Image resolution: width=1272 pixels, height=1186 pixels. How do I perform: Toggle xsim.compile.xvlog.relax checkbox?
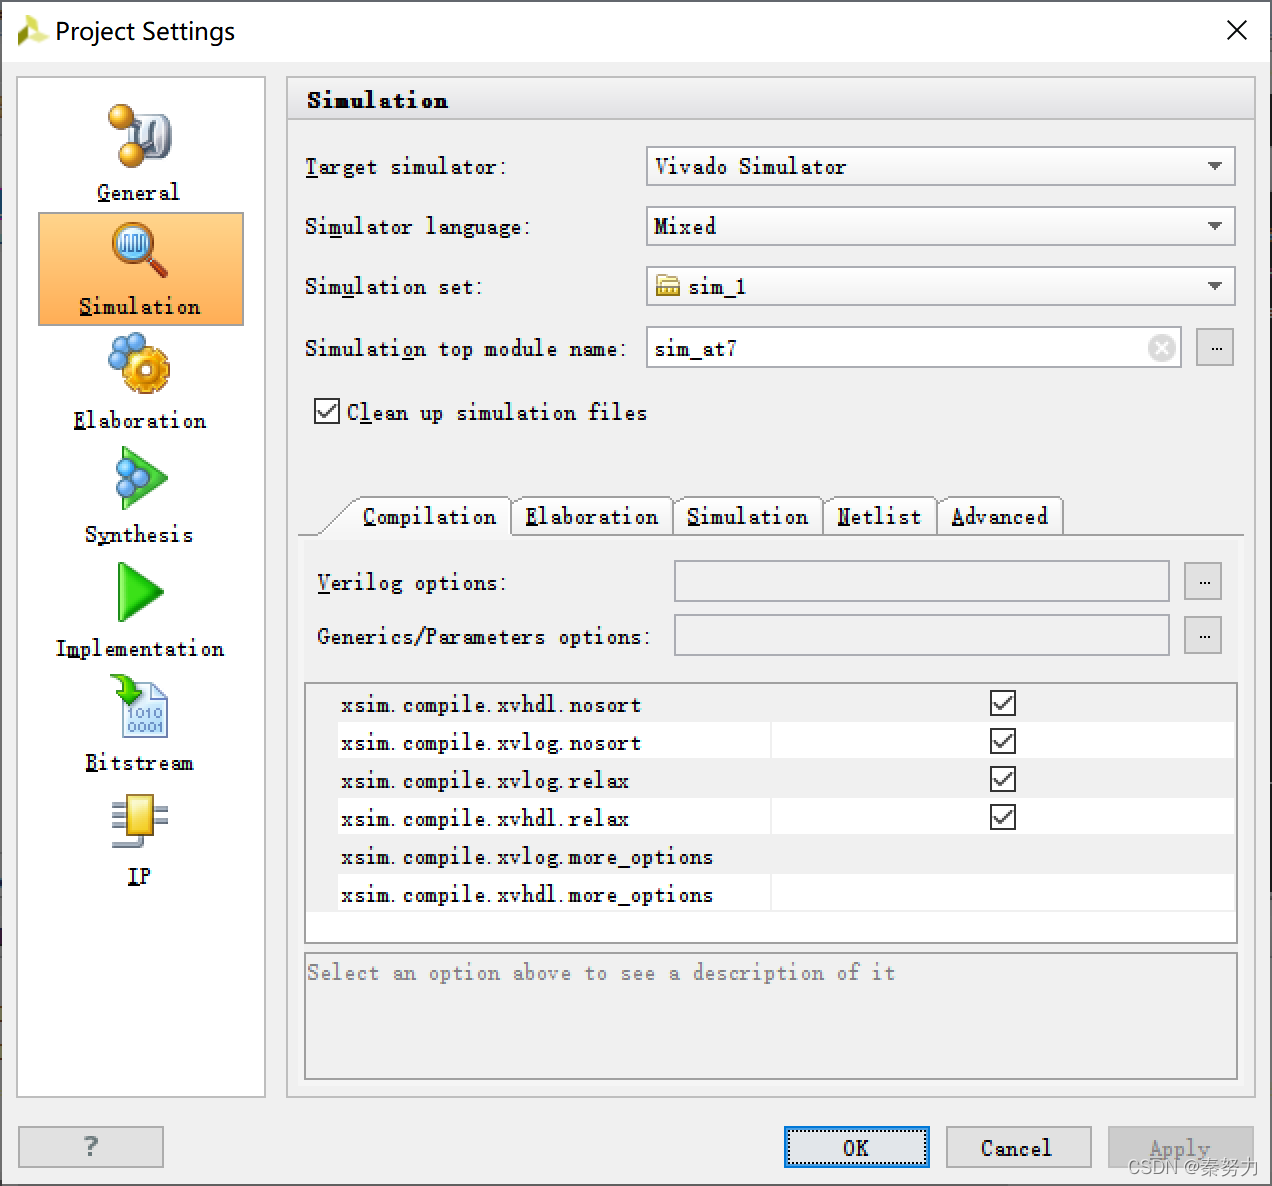tap(1003, 779)
